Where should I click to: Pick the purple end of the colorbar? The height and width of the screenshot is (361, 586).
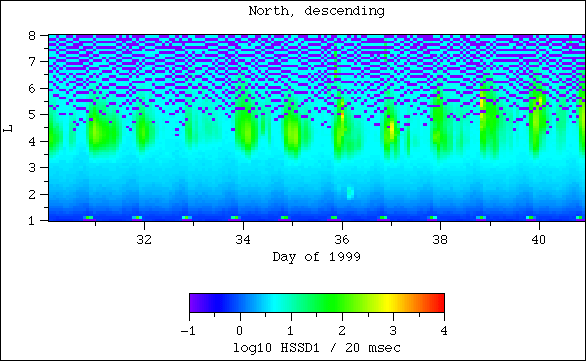(194, 303)
